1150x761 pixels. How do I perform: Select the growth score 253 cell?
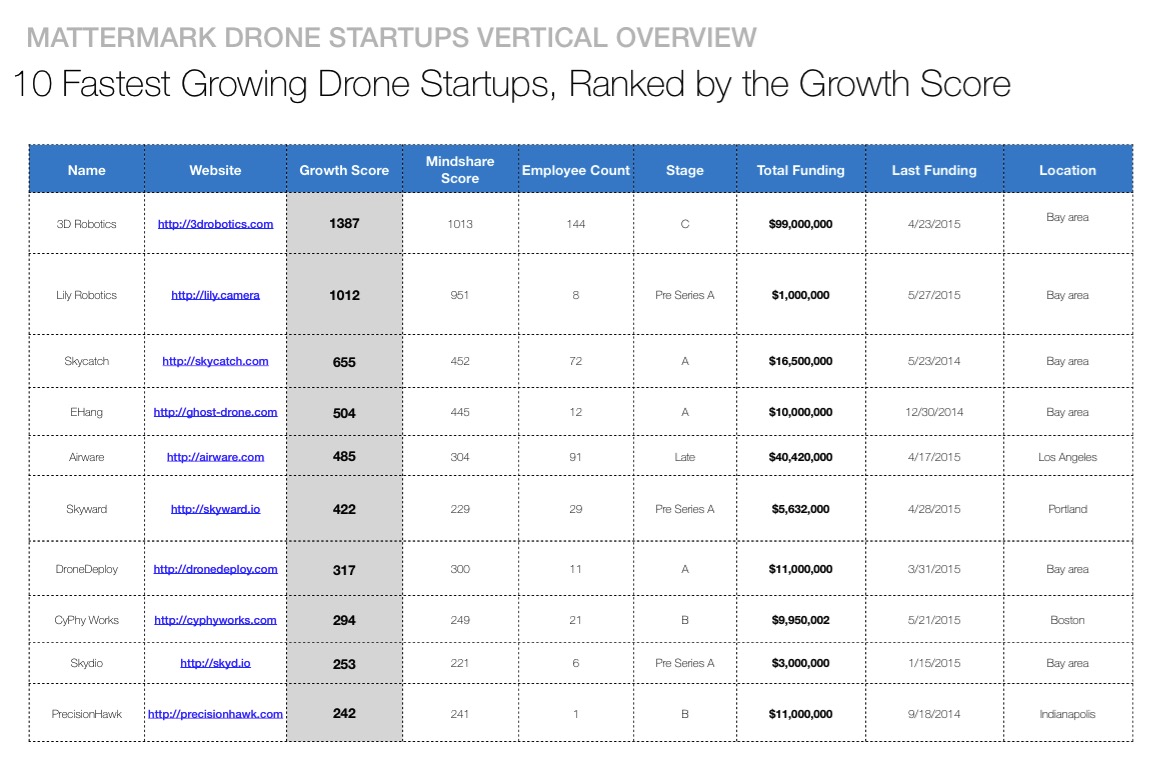tap(345, 663)
